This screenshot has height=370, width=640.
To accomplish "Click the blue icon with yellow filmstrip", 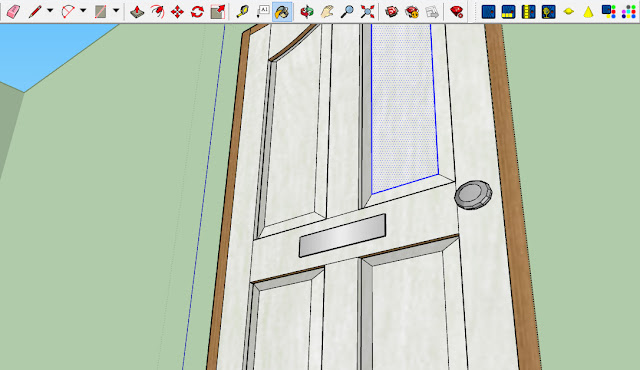I will 528,12.
